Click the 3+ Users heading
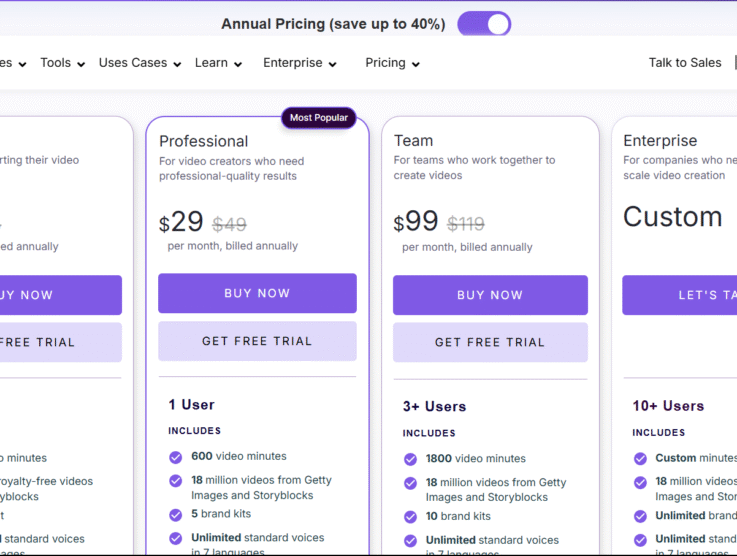This screenshot has height=556, width=737. click(x=434, y=407)
